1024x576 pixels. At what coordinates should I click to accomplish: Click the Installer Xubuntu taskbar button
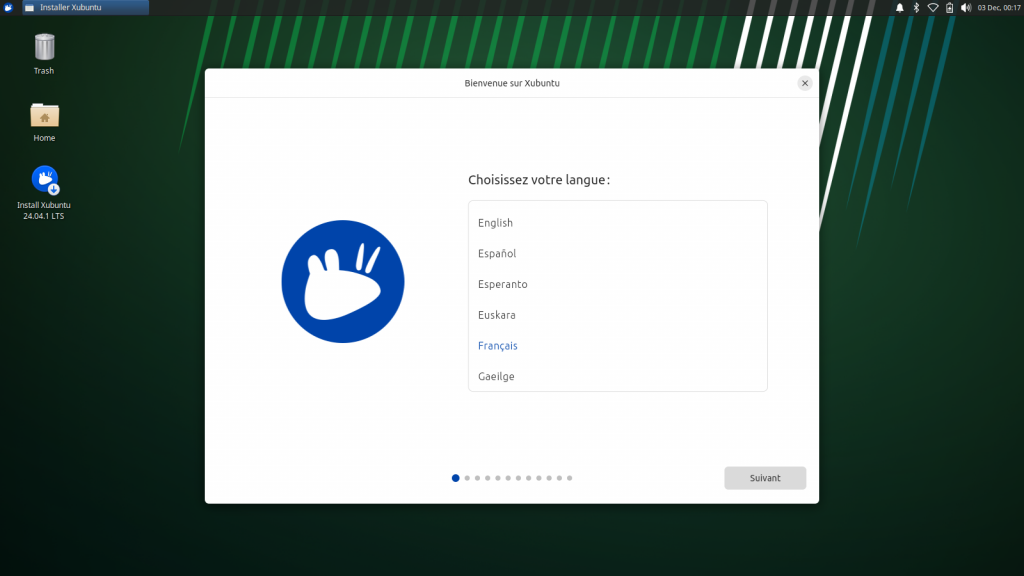coord(84,7)
